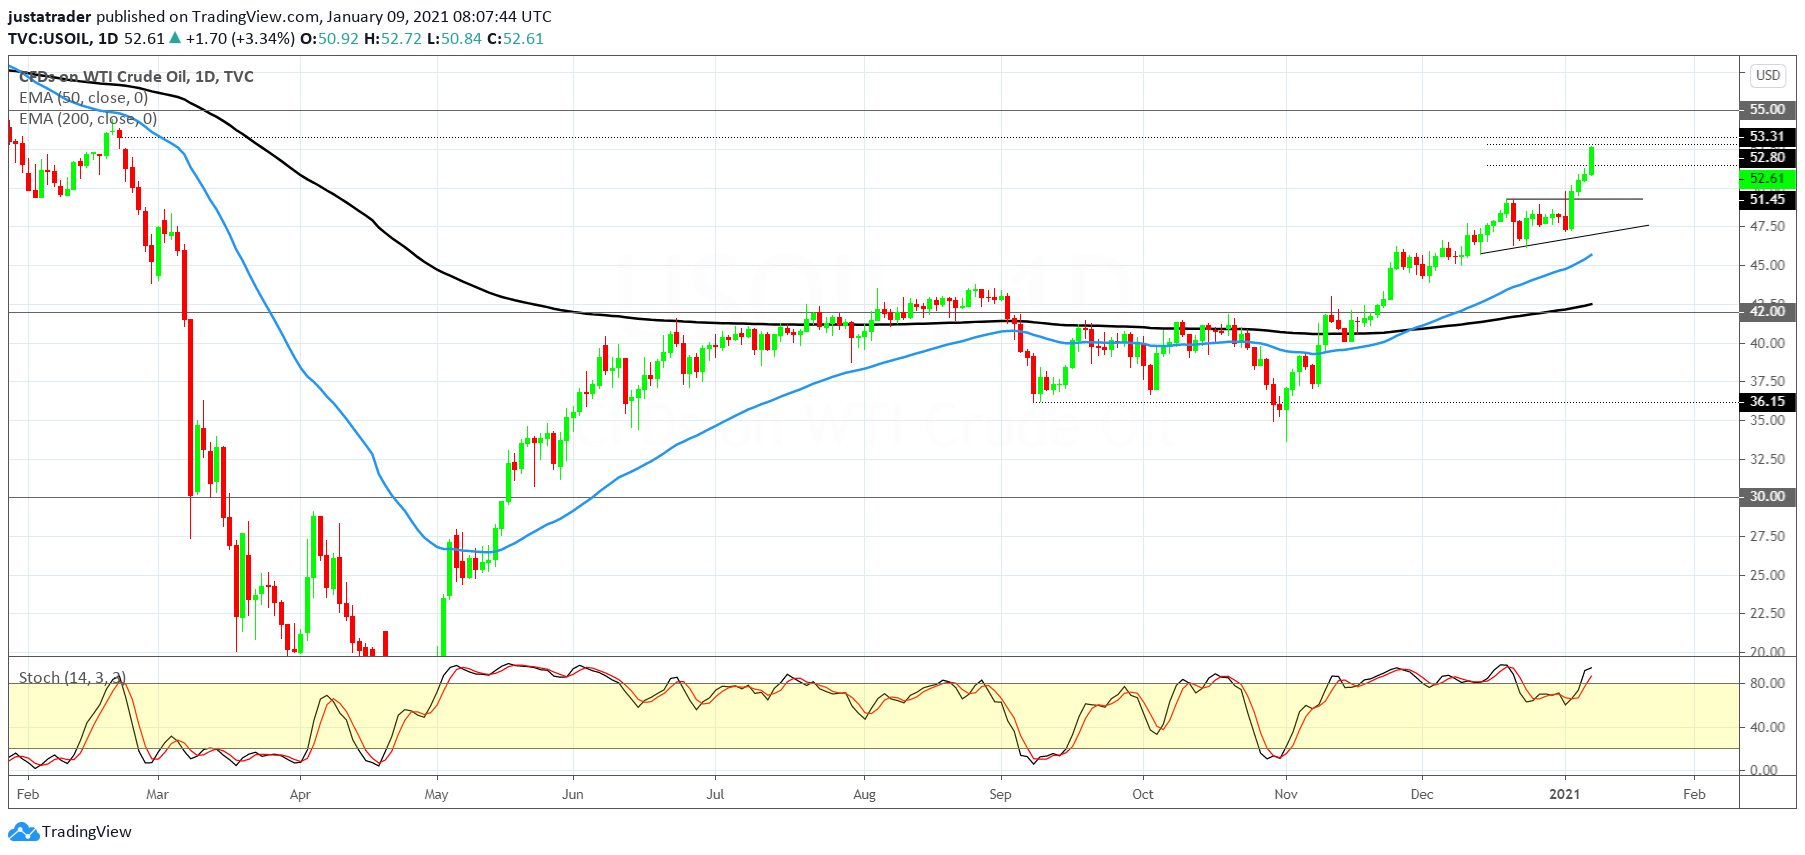Click the Dec label on time axis

tap(1422, 795)
